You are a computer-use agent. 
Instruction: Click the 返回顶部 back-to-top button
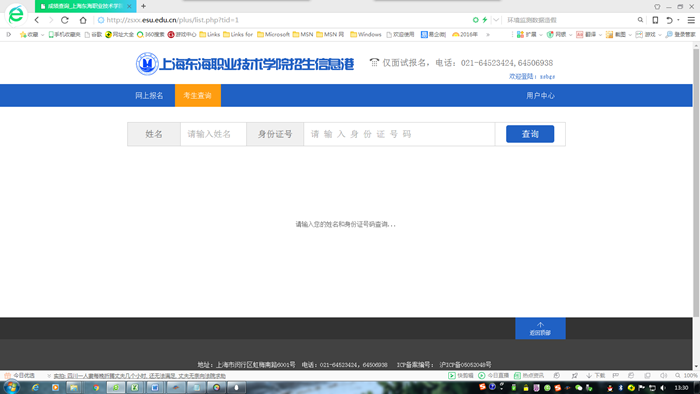click(x=540, y=328)
